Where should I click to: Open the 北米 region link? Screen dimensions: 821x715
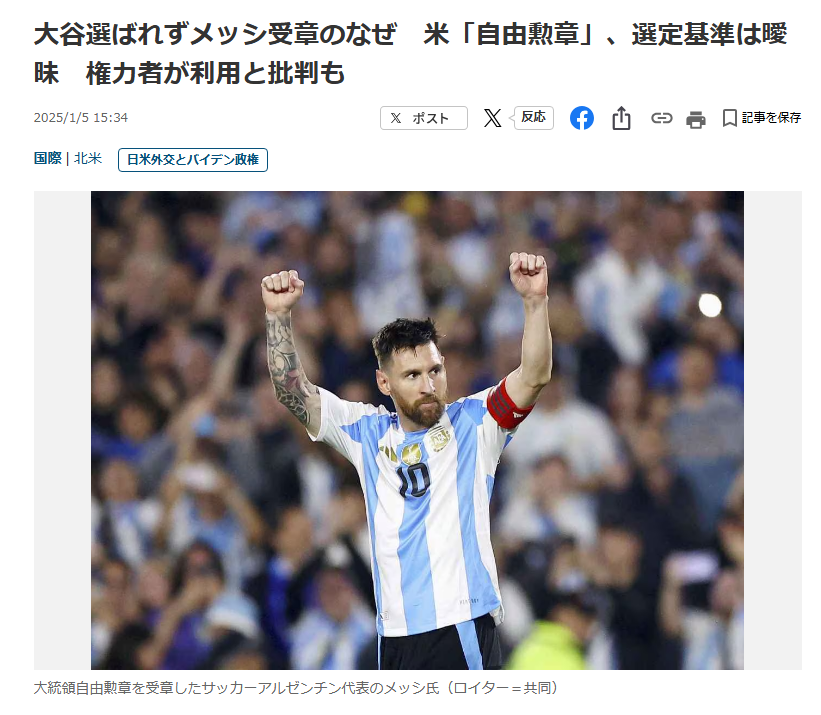[87, 159]
